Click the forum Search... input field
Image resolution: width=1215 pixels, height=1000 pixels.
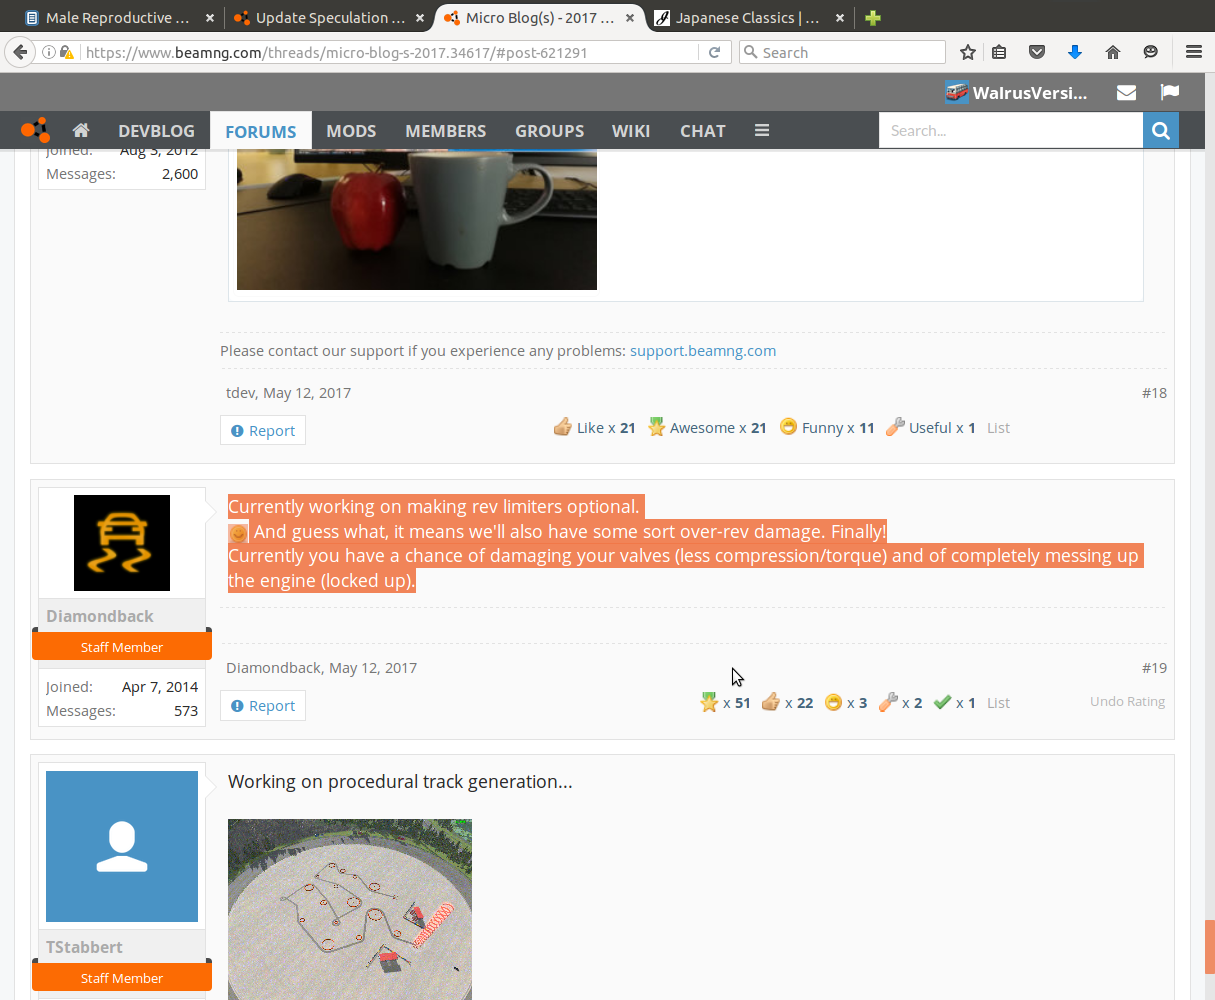[x=1010, y=130]
